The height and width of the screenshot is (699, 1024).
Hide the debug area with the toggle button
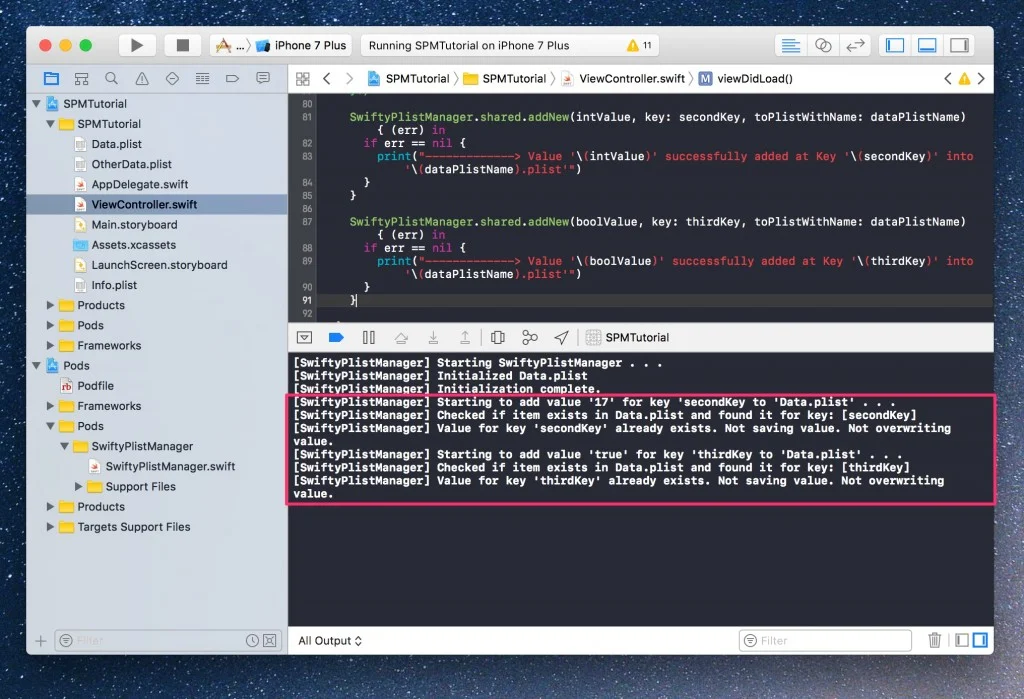(x=304, y=338)
